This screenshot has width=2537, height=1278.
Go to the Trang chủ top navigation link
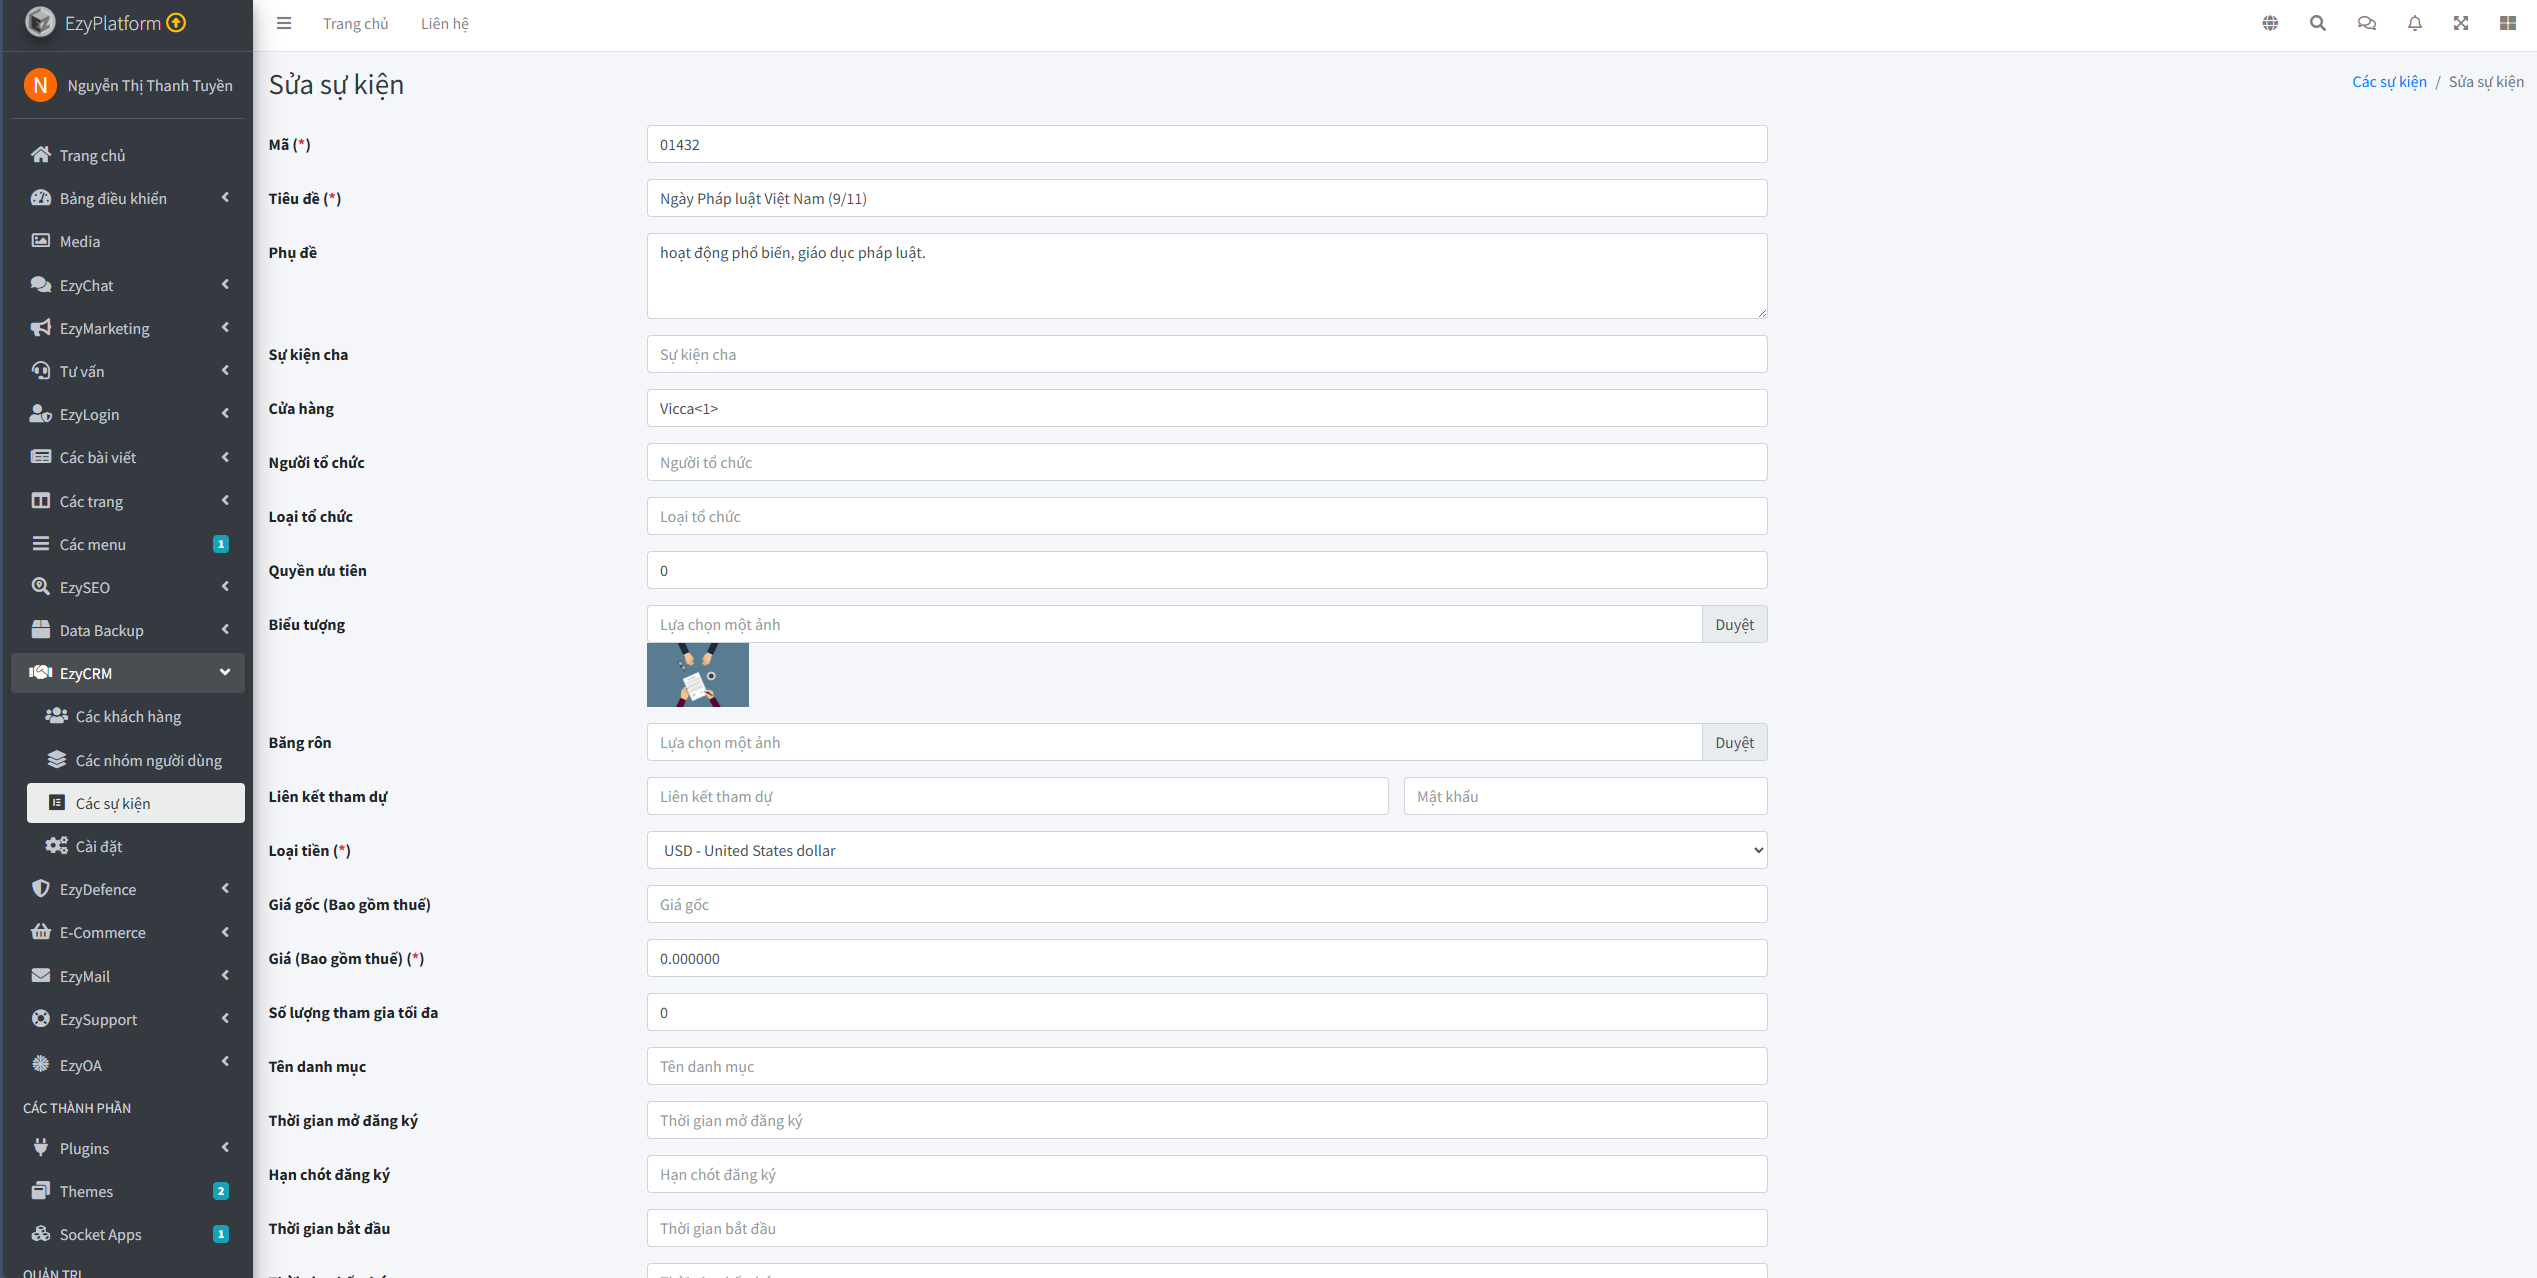click(355, 23)
